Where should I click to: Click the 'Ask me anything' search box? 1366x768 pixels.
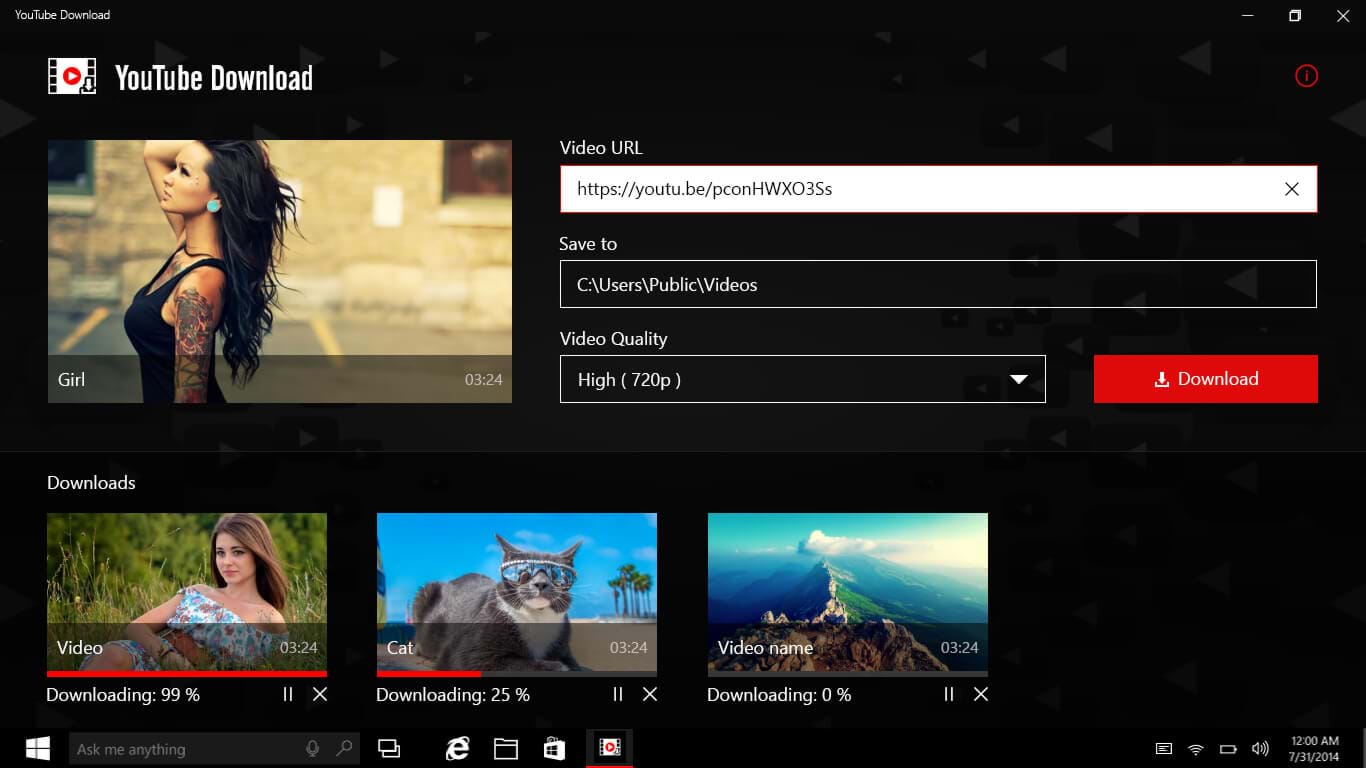[x=213, y=748]
